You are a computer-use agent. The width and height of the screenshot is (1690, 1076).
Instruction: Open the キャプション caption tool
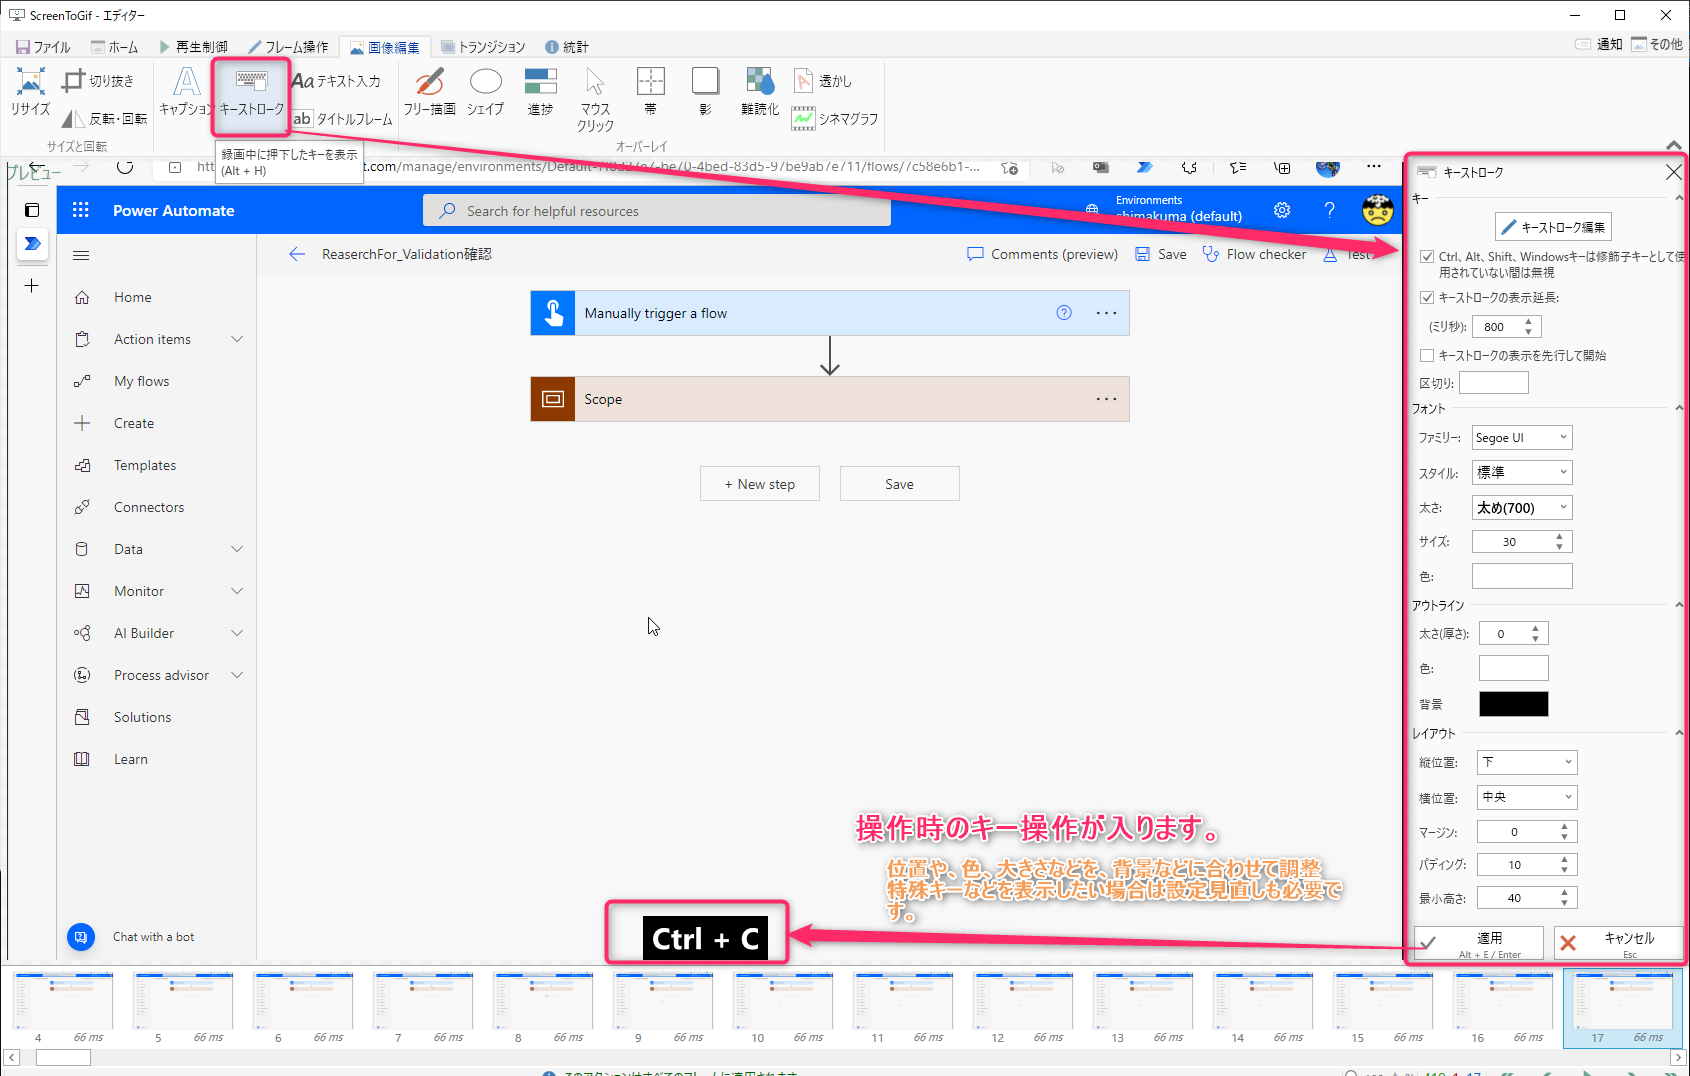click(186, 92)
